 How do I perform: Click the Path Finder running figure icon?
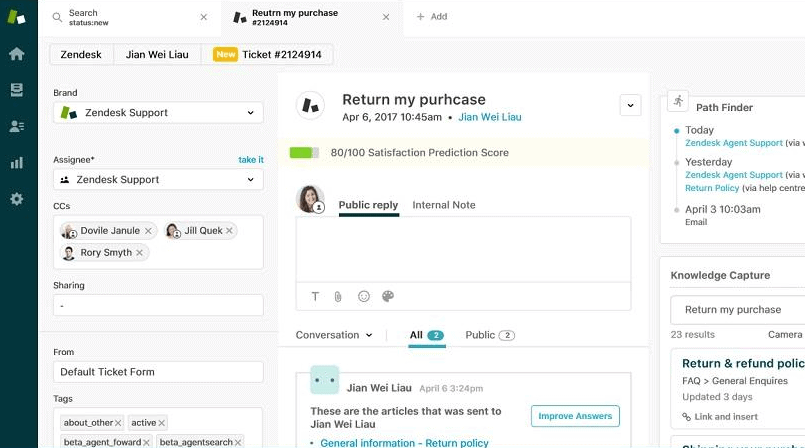point(678,101)
